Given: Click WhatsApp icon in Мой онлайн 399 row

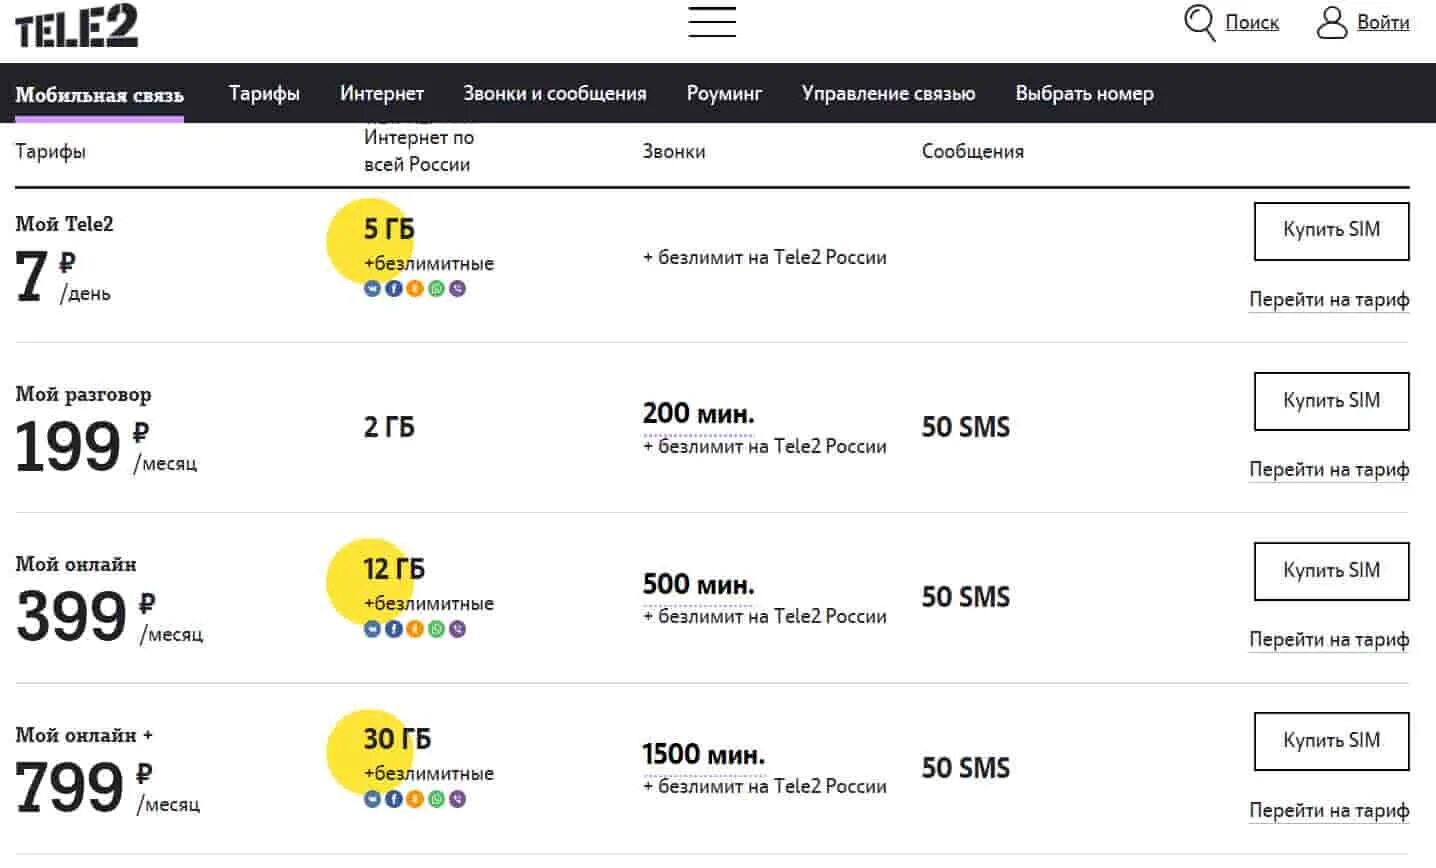Looking at the screenshot, I should (x=436, y=629).
